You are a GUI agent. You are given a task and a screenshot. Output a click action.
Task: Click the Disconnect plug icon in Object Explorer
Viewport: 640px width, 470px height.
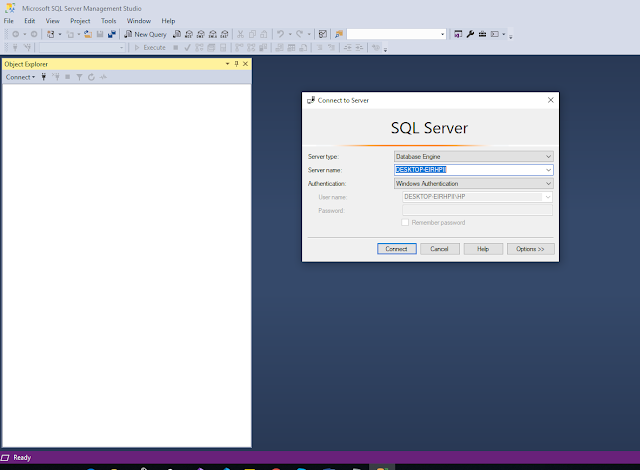tap(56, 77)
